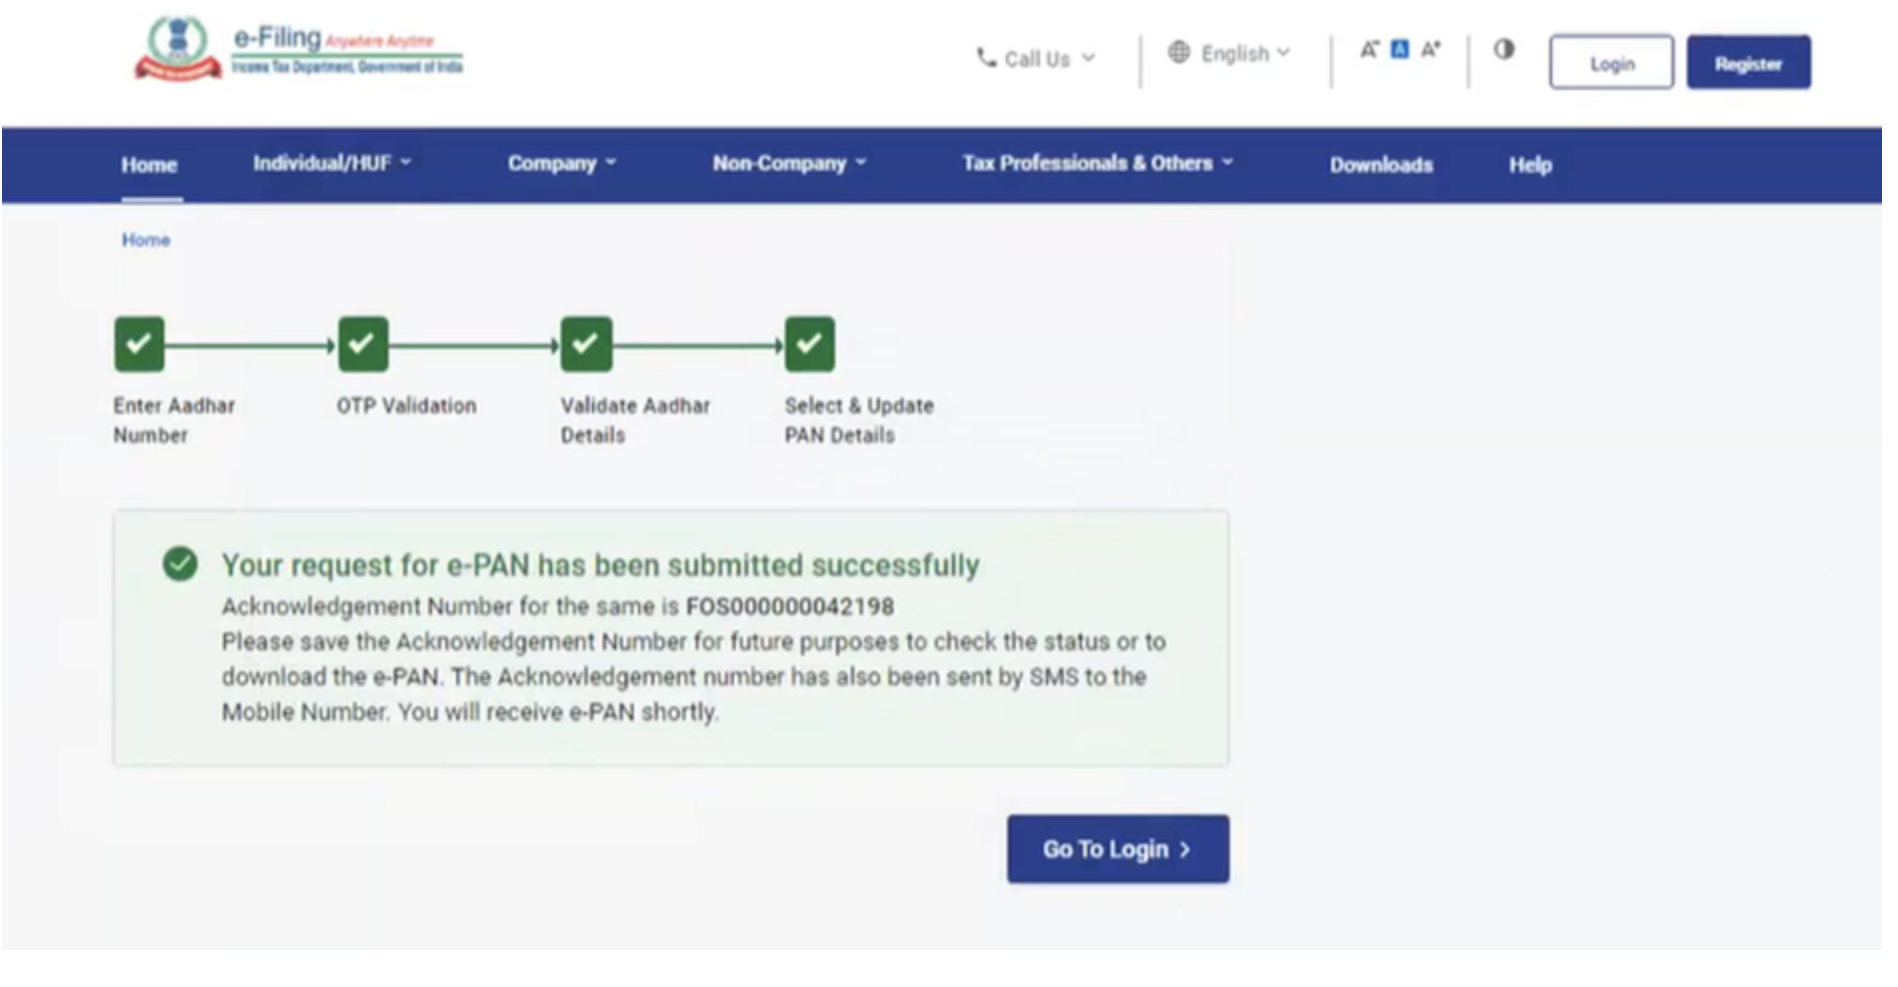
Task: Increase font size with large A icon
Action: click(x=1431, y=49)
